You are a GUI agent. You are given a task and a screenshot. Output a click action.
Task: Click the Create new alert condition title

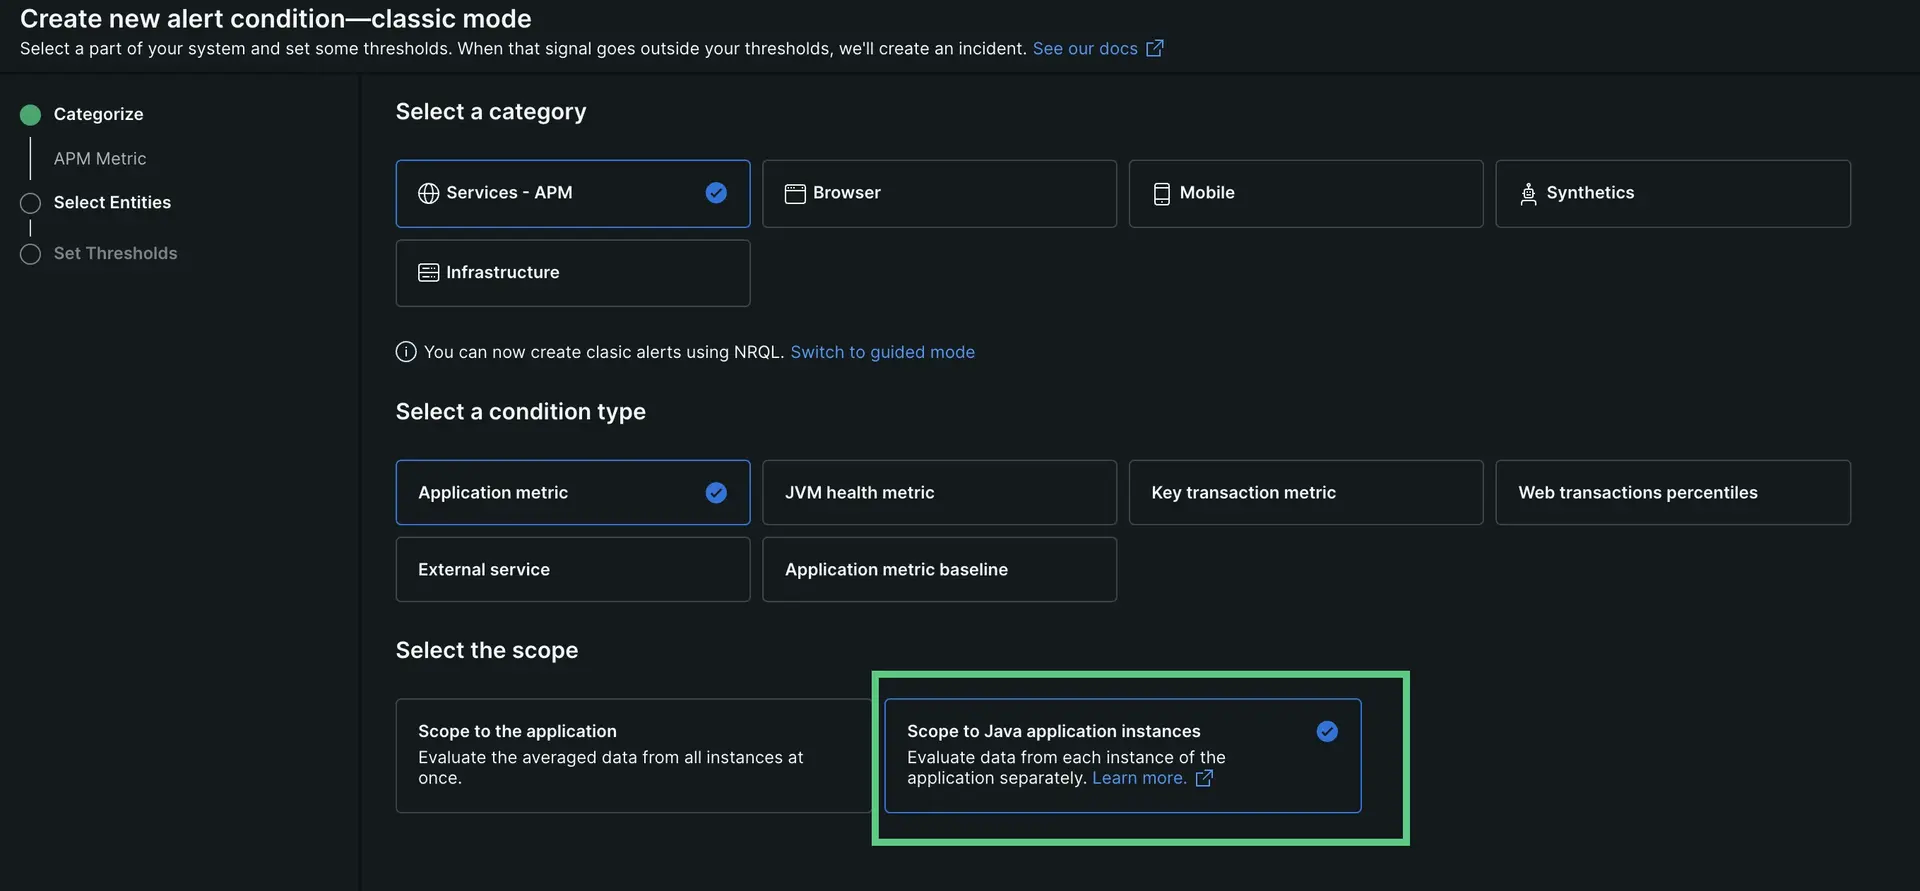pyautogui.click(x=276, y=18)
